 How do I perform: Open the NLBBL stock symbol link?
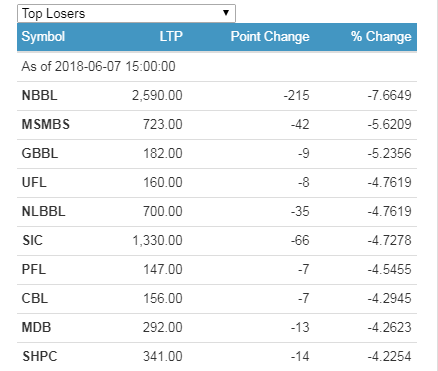pos(43,211)
